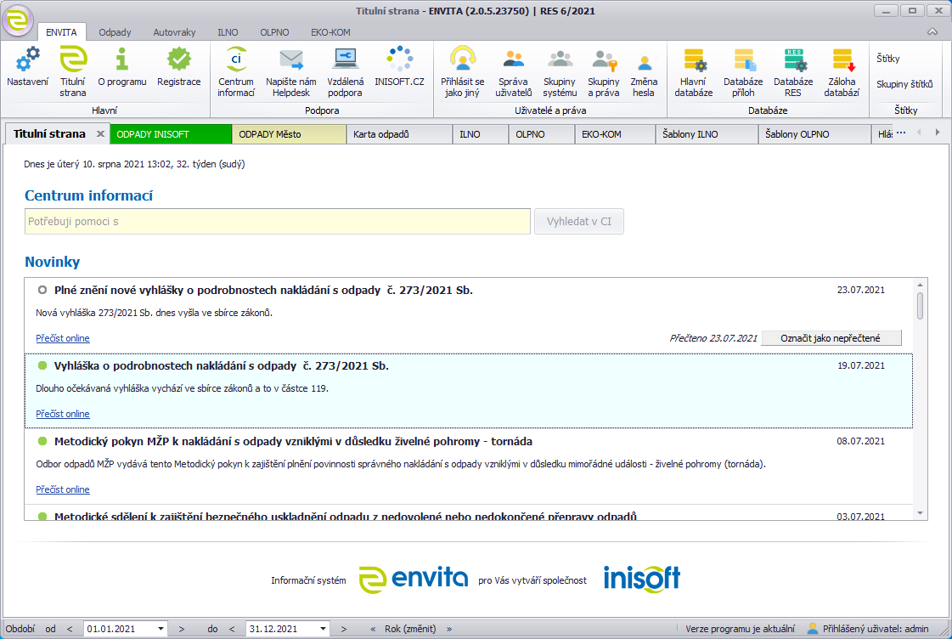Switch to the Autovraky ribbon tab

pyautogui.click(x=174, y=32)
